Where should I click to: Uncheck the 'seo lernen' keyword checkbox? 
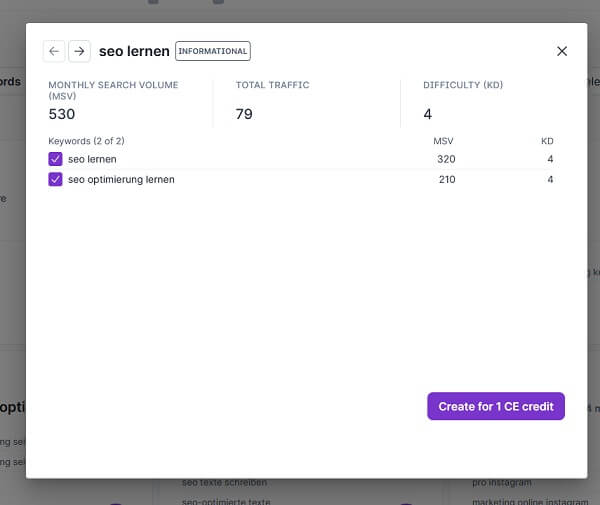click(55, 159)
